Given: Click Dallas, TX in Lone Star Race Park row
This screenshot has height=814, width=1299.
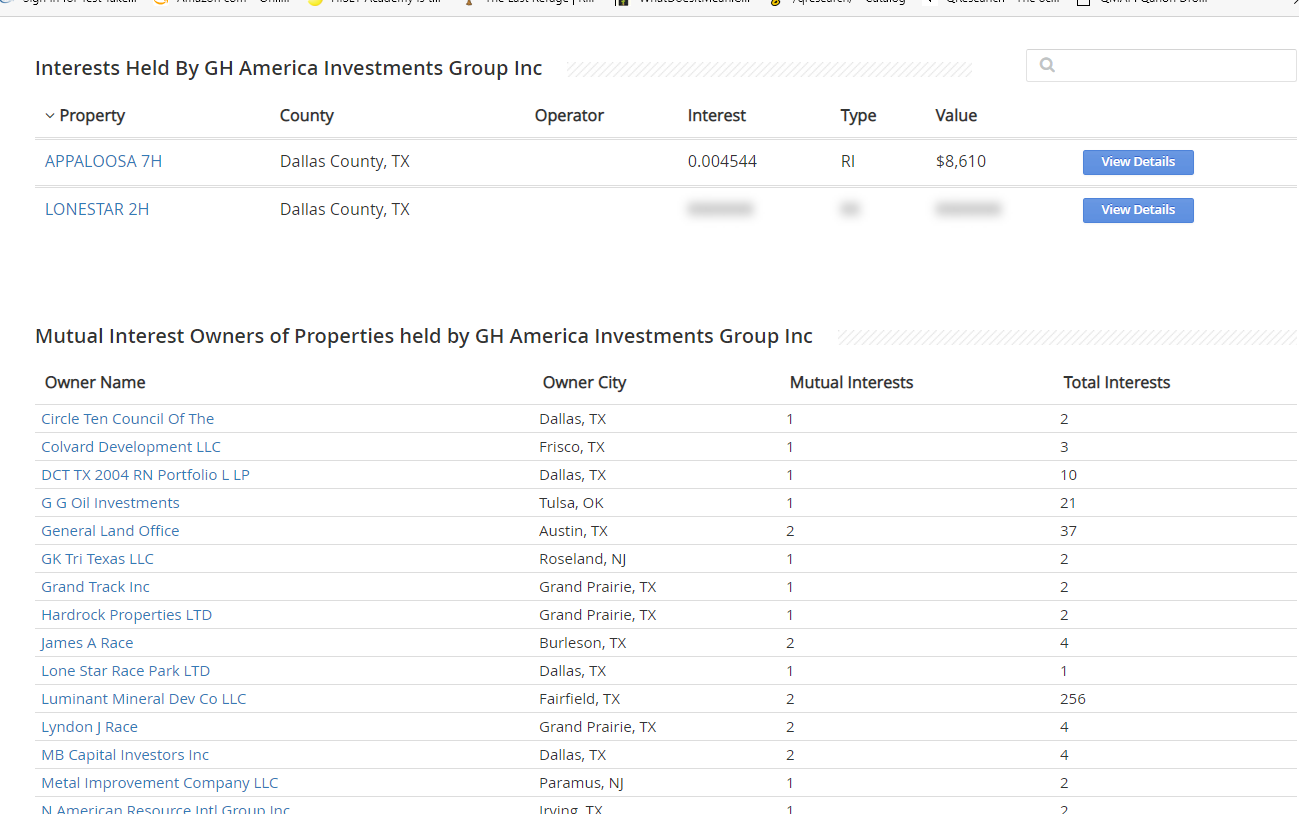Looking at the screenshot, I should pos(572,670).
